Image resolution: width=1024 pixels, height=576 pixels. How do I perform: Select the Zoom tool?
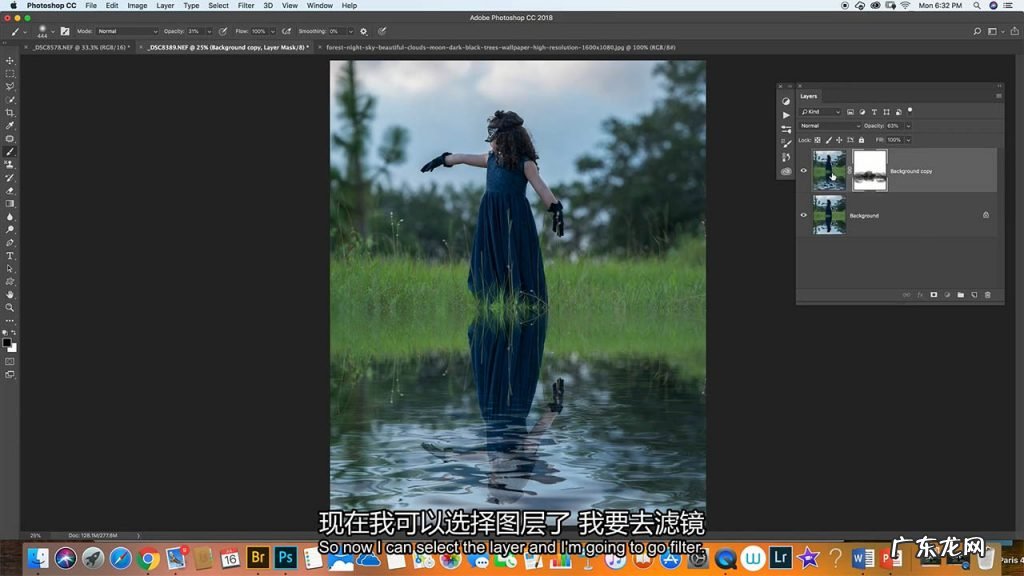(10, 308)
